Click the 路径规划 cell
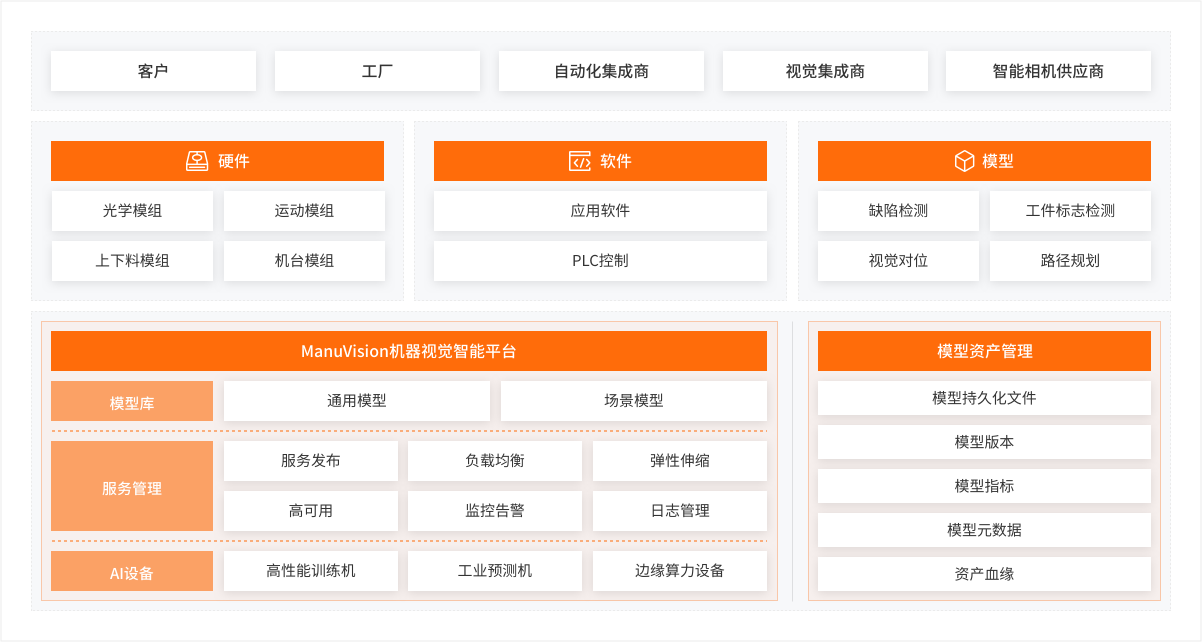Viewport: 1202px width, 642px height. pos(1071,261)
